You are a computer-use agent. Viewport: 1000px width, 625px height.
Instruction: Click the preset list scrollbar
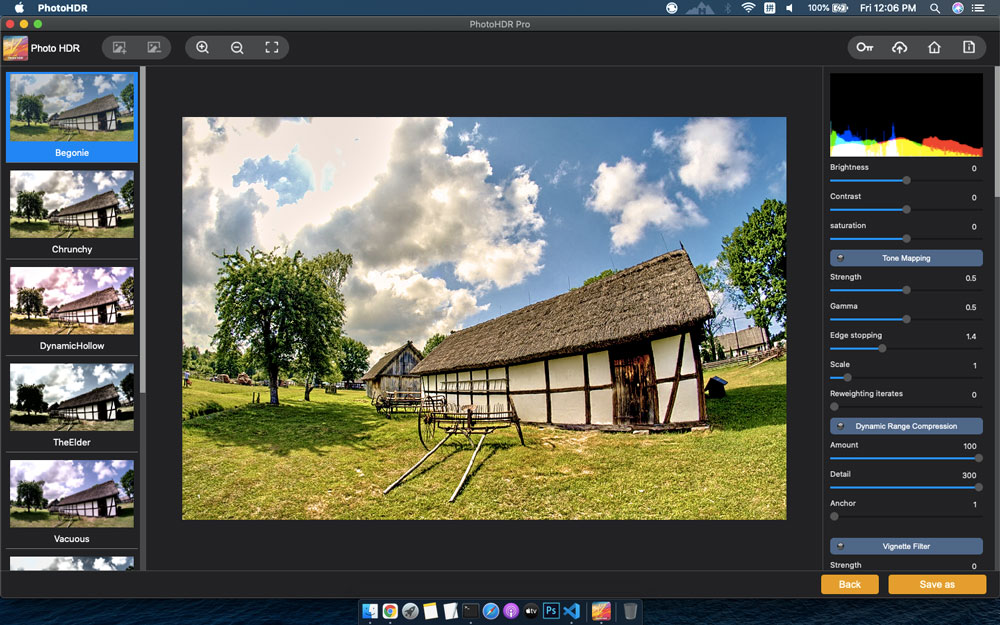click(143, 230)
